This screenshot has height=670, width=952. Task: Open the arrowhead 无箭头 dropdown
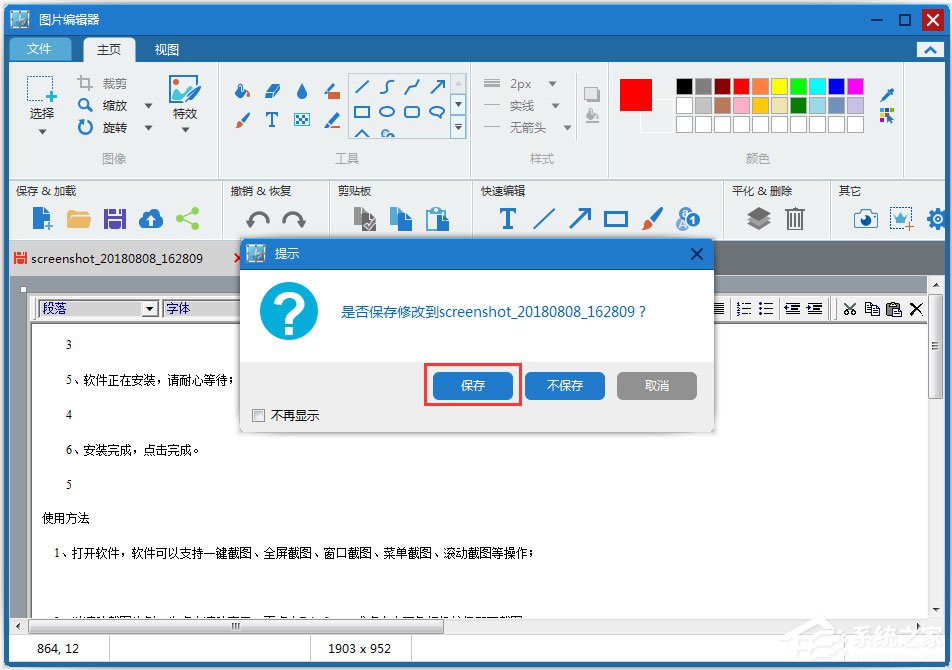point(568,127)
